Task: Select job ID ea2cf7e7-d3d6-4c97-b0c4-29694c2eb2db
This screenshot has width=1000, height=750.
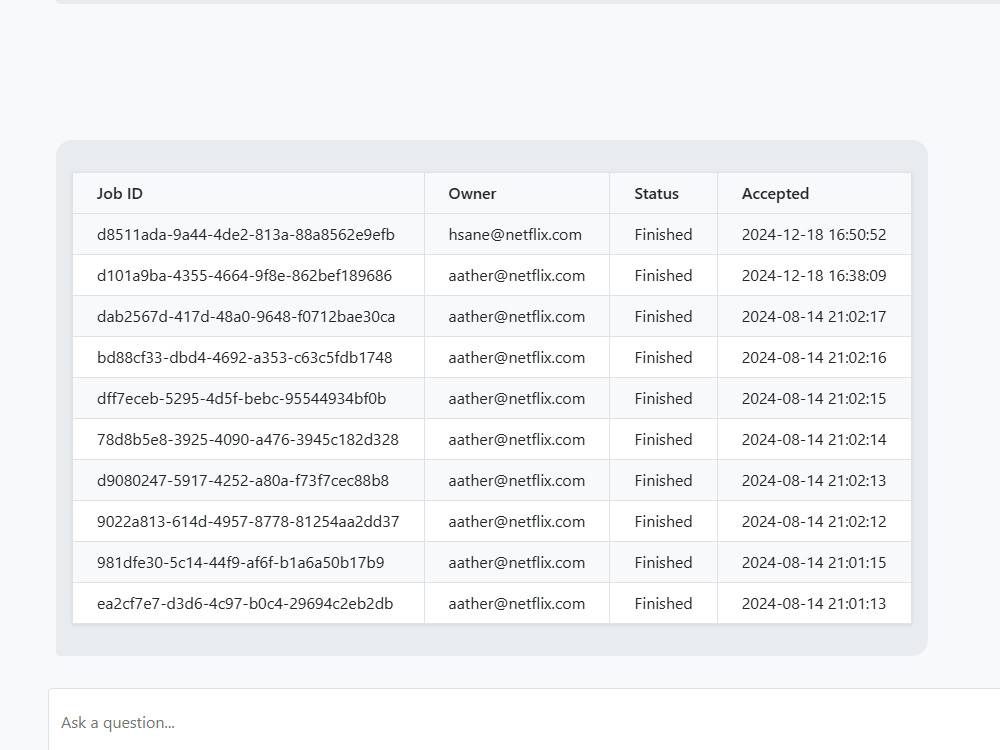Action: pos(245,603)
